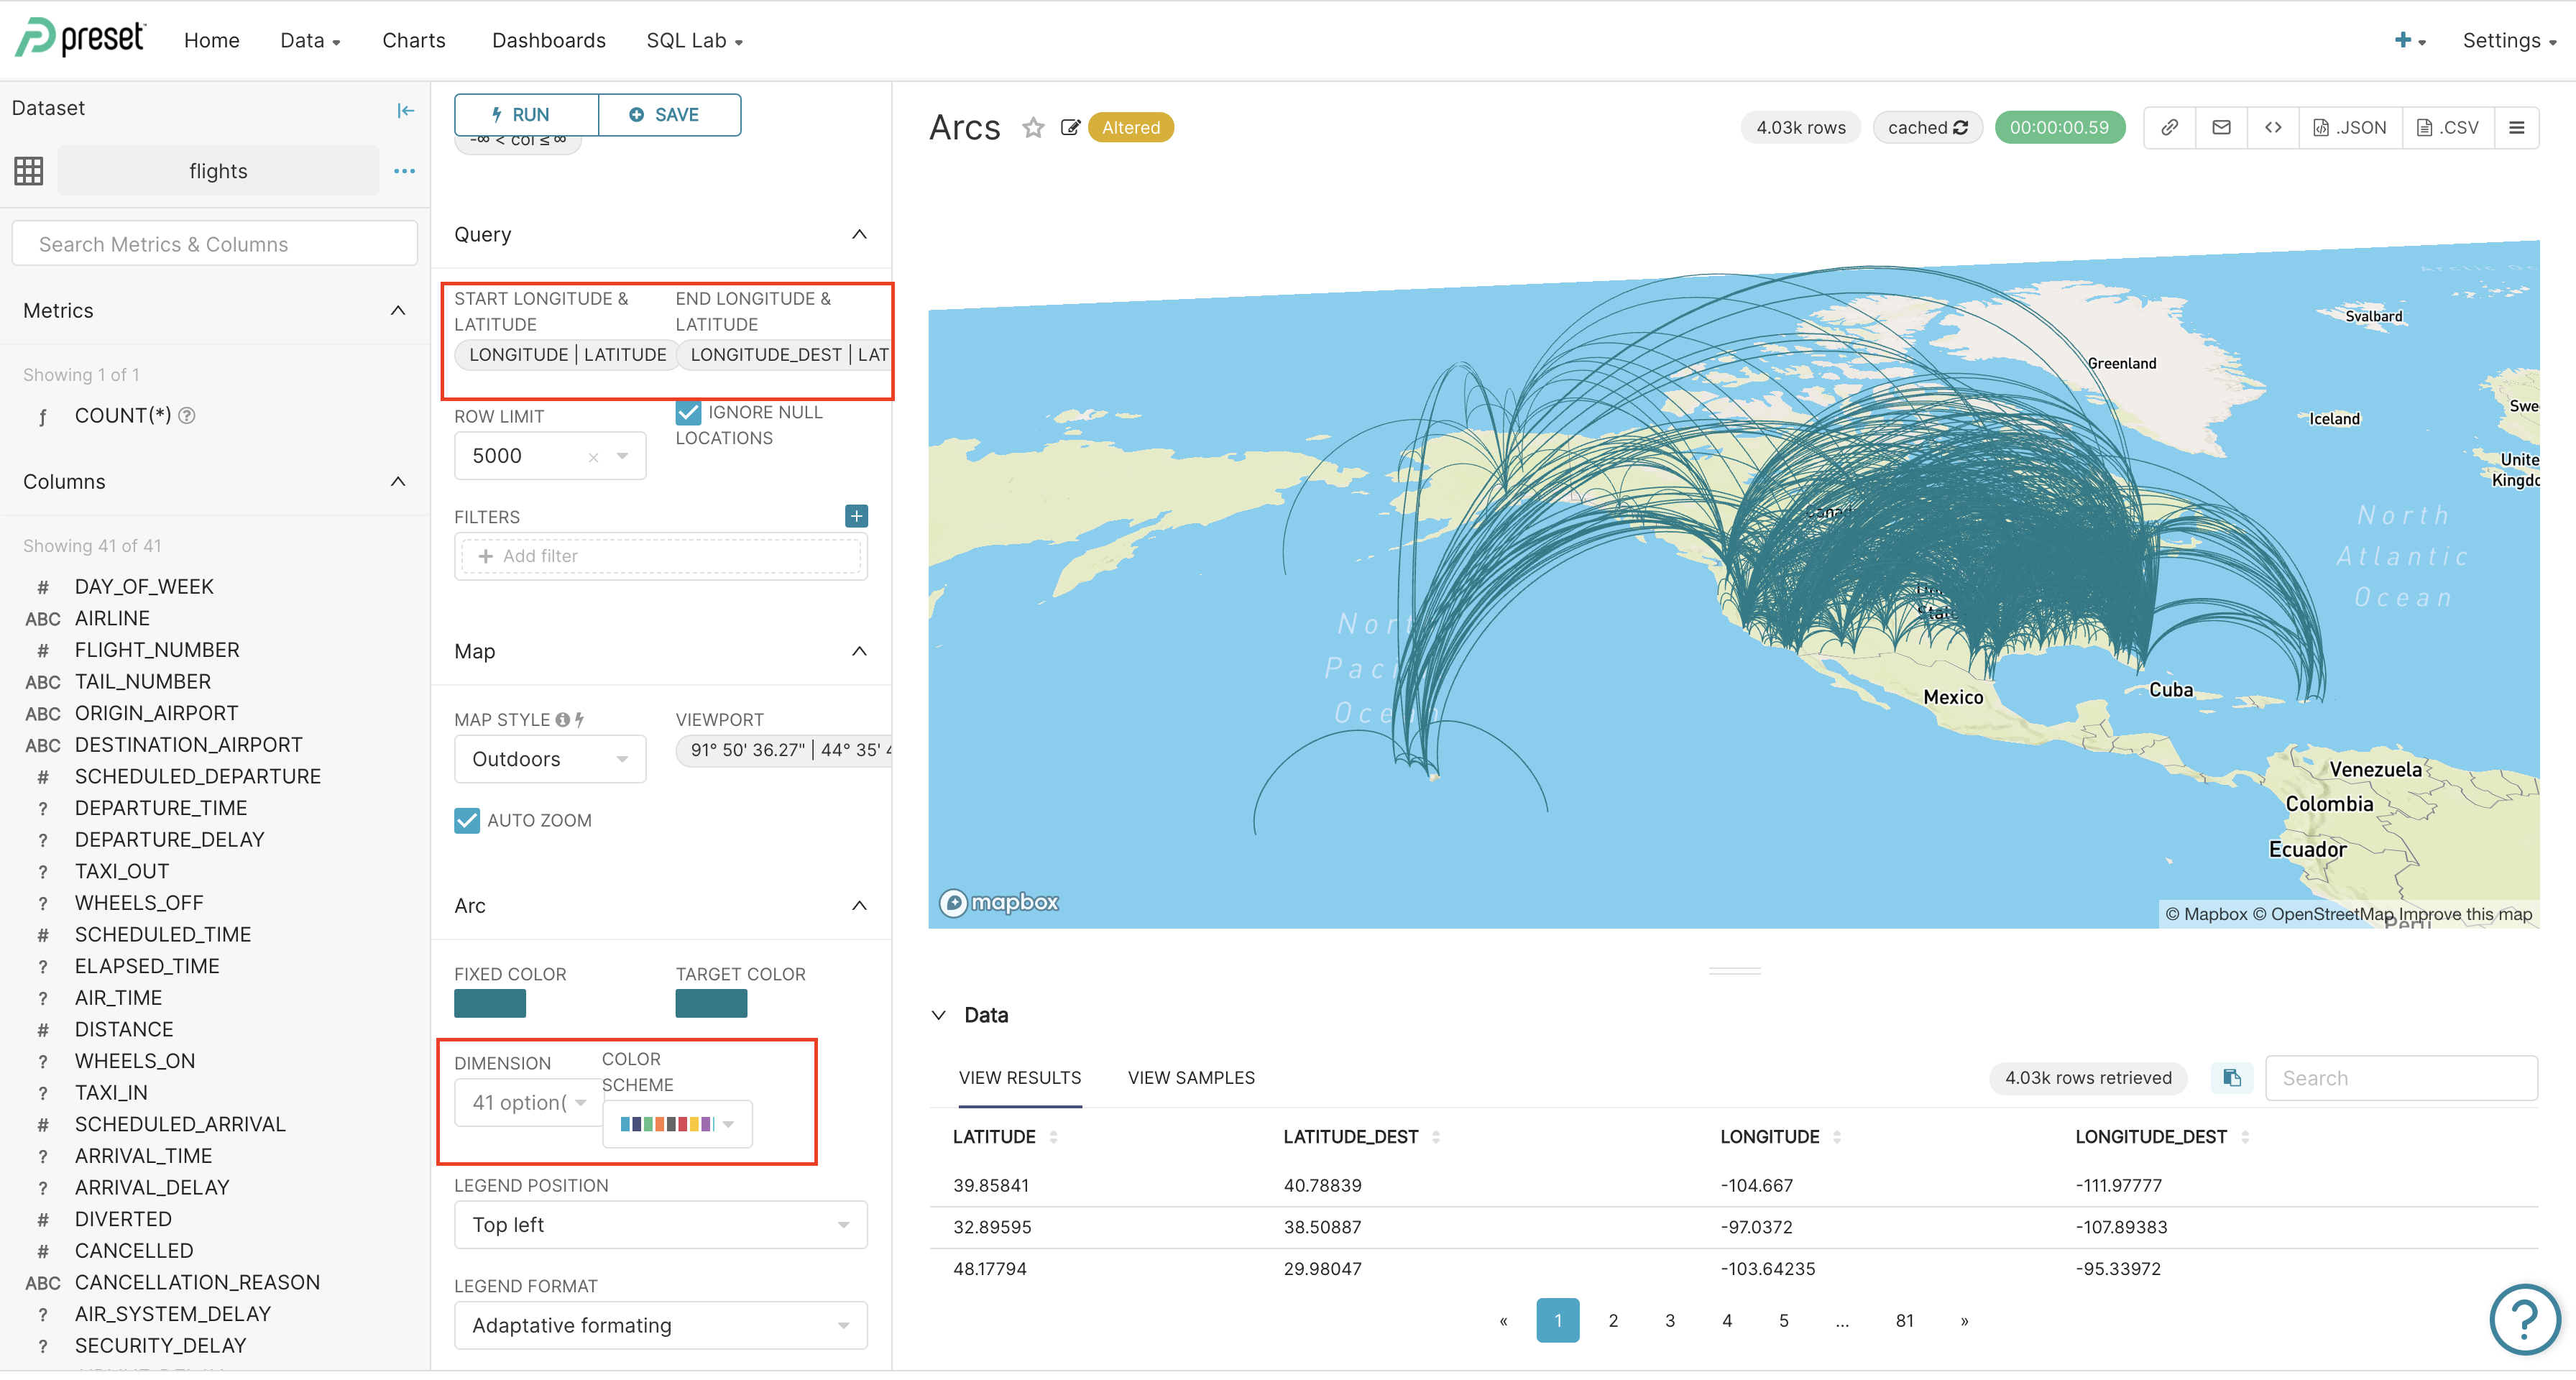Open embed code icon
The height and width of the screenshot is (1380, 2576).
(x=2273, y=128)
